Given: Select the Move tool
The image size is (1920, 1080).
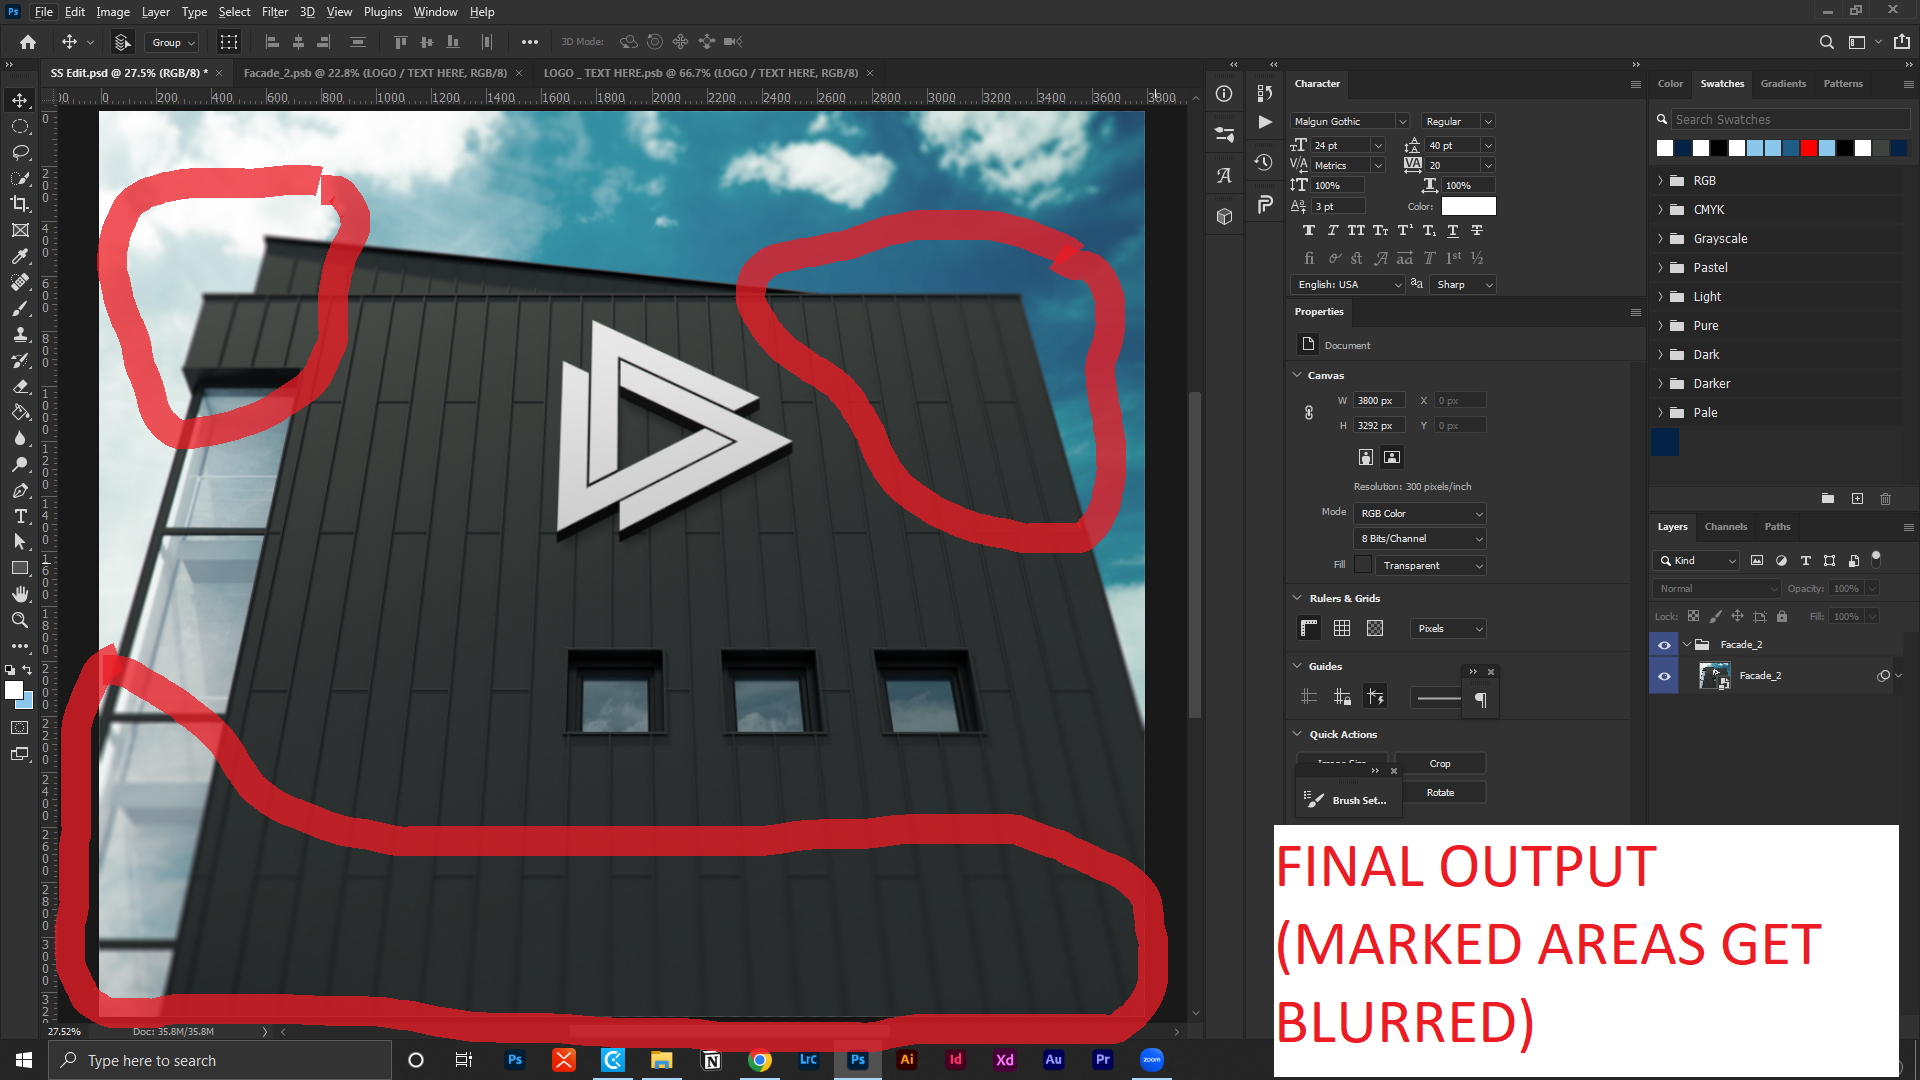Looking at the screenshot, I should (x=20, y=100).
